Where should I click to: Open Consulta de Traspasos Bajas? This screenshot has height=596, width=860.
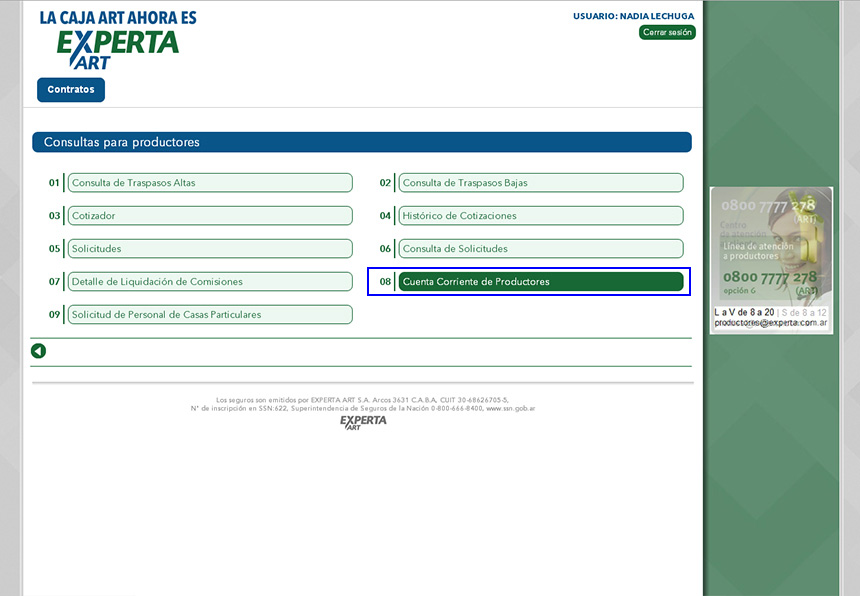541,183
